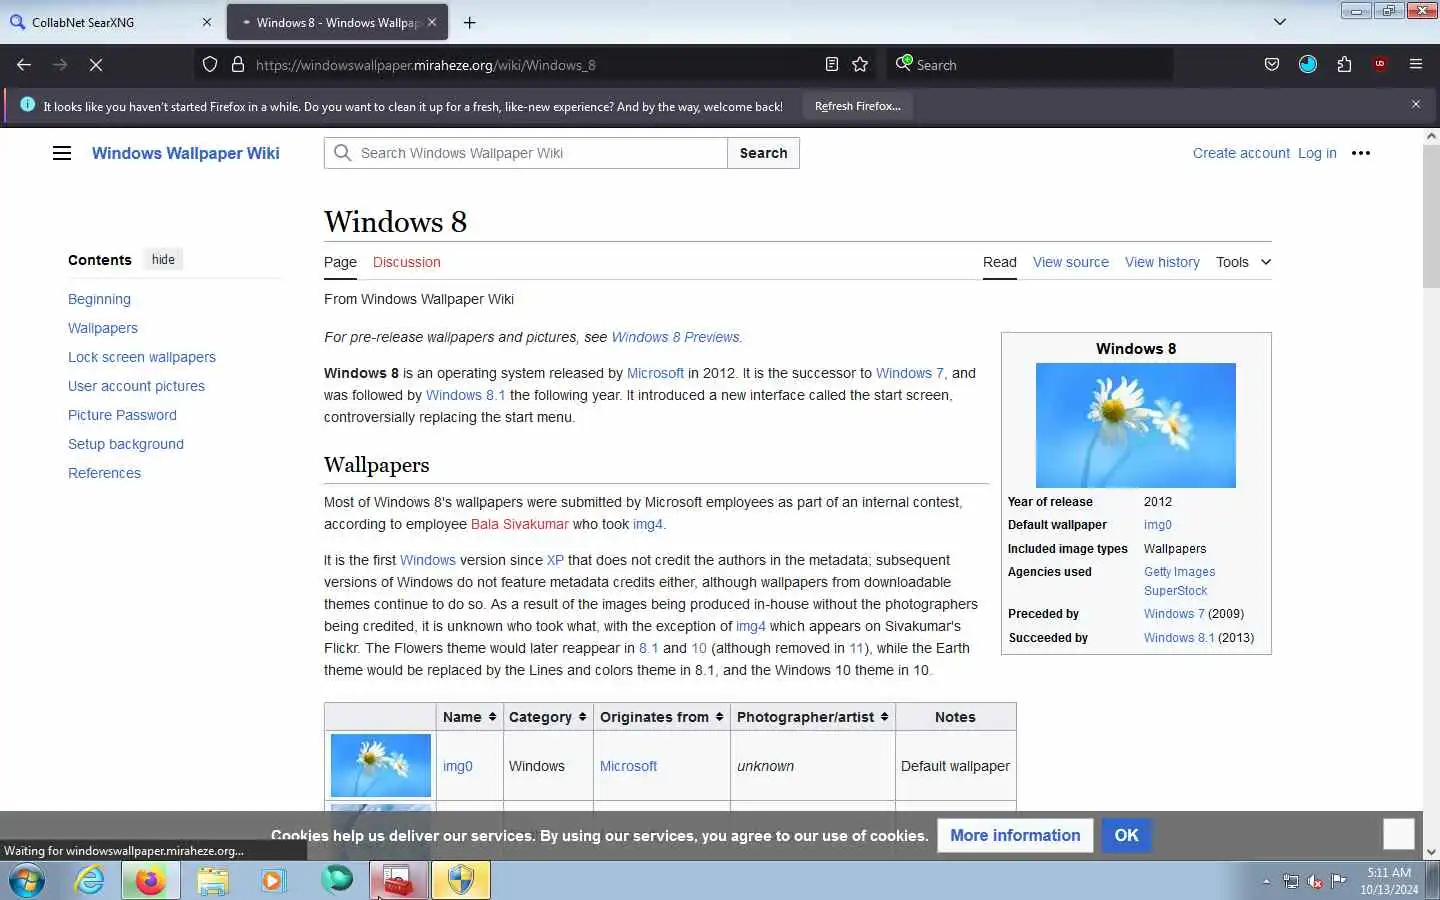The width and height of the screenshot is (1440, 900).
Task: Open the shield taskbar application
Action: click(x=461, y=881)
